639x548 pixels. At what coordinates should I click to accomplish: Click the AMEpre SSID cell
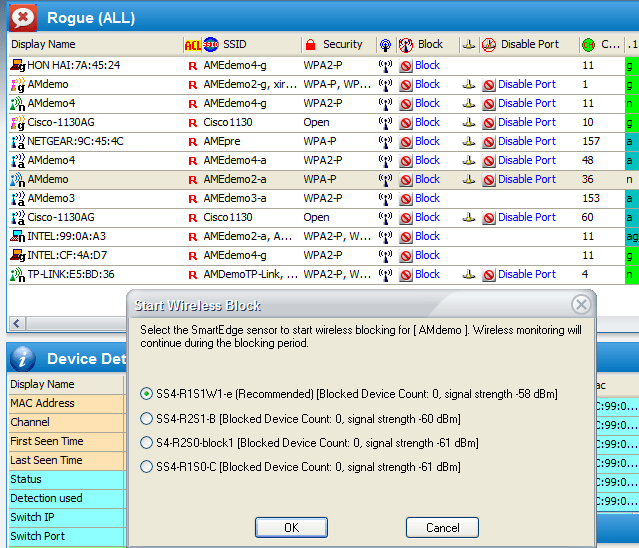point(222,141)
